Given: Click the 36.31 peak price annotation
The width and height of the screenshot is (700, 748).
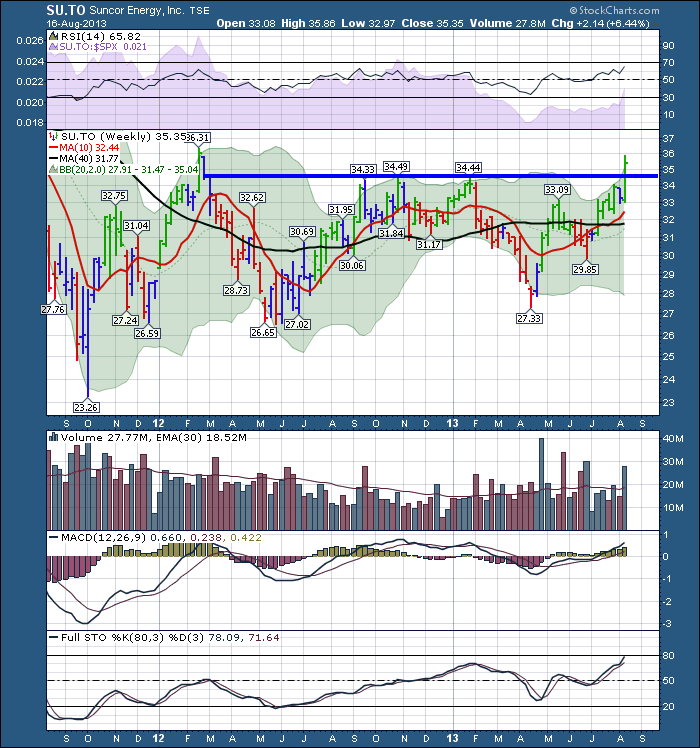Looking at the screenshot, I should click(197, 137).
